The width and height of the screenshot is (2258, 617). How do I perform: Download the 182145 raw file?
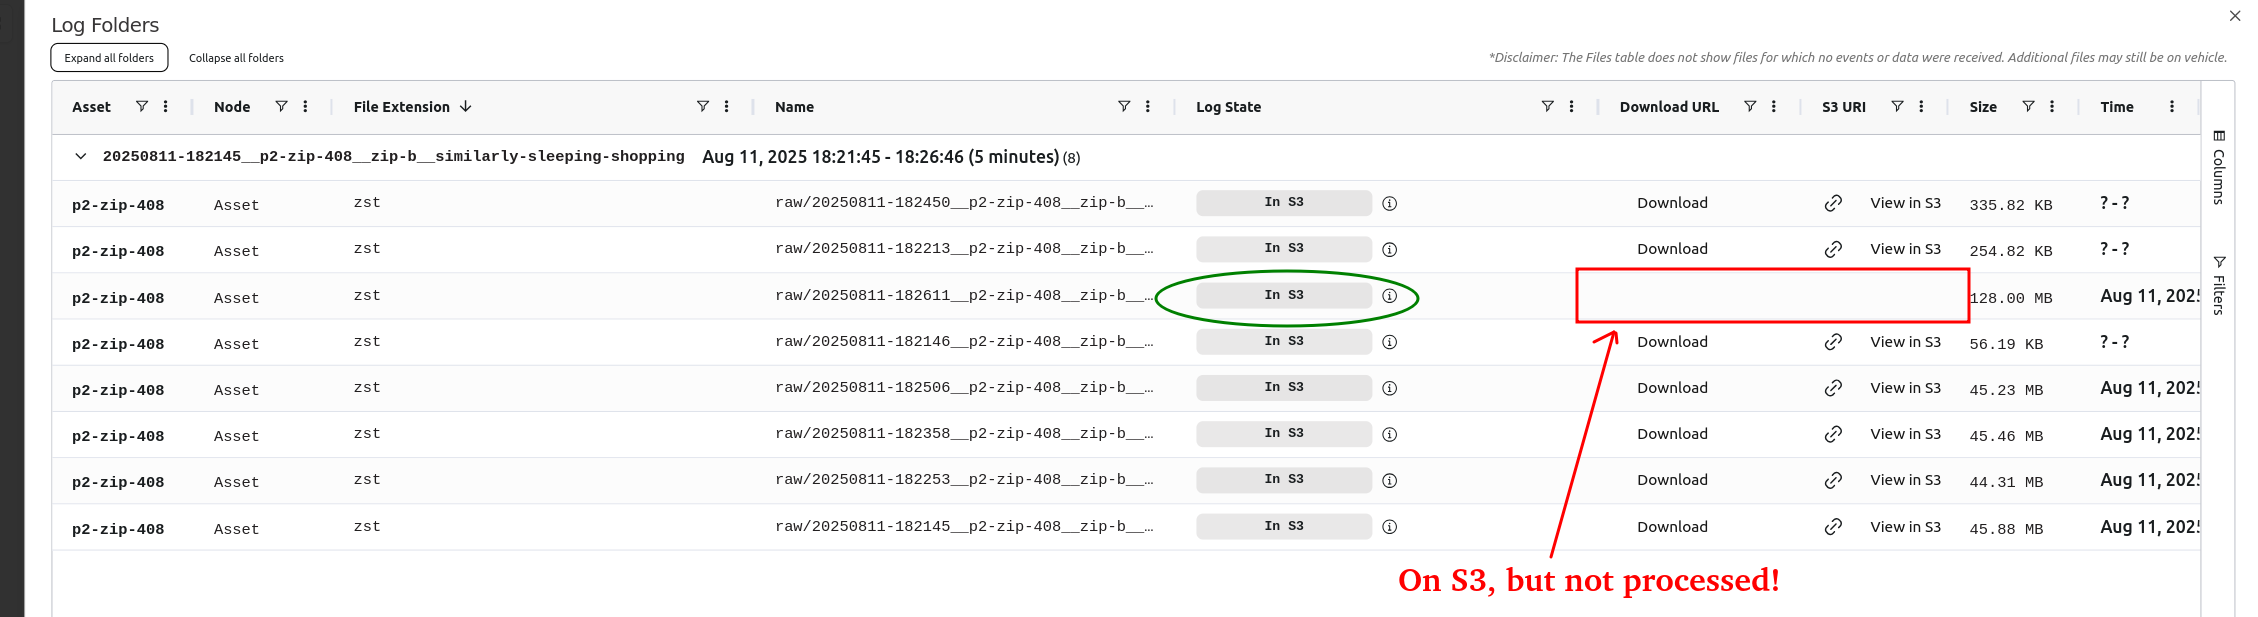click(x=1672, y=527)
